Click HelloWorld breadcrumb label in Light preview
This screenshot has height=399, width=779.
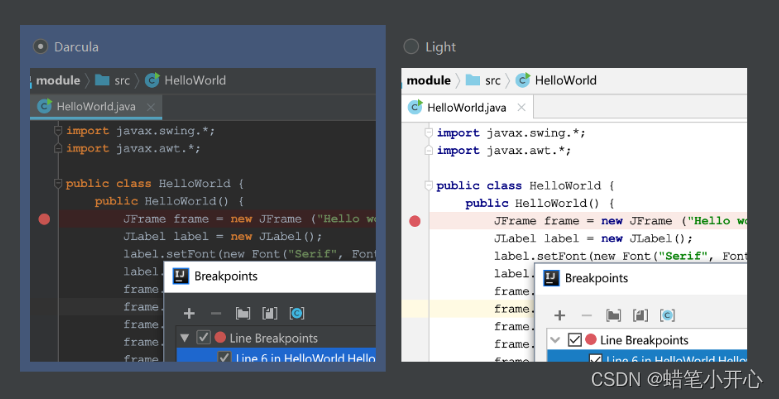[566, 80]
